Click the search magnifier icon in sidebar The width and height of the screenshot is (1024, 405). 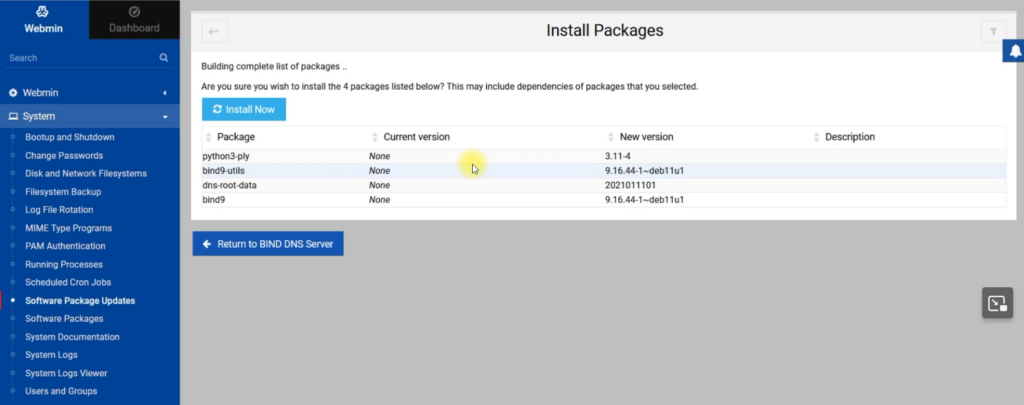tap(164, 59)
